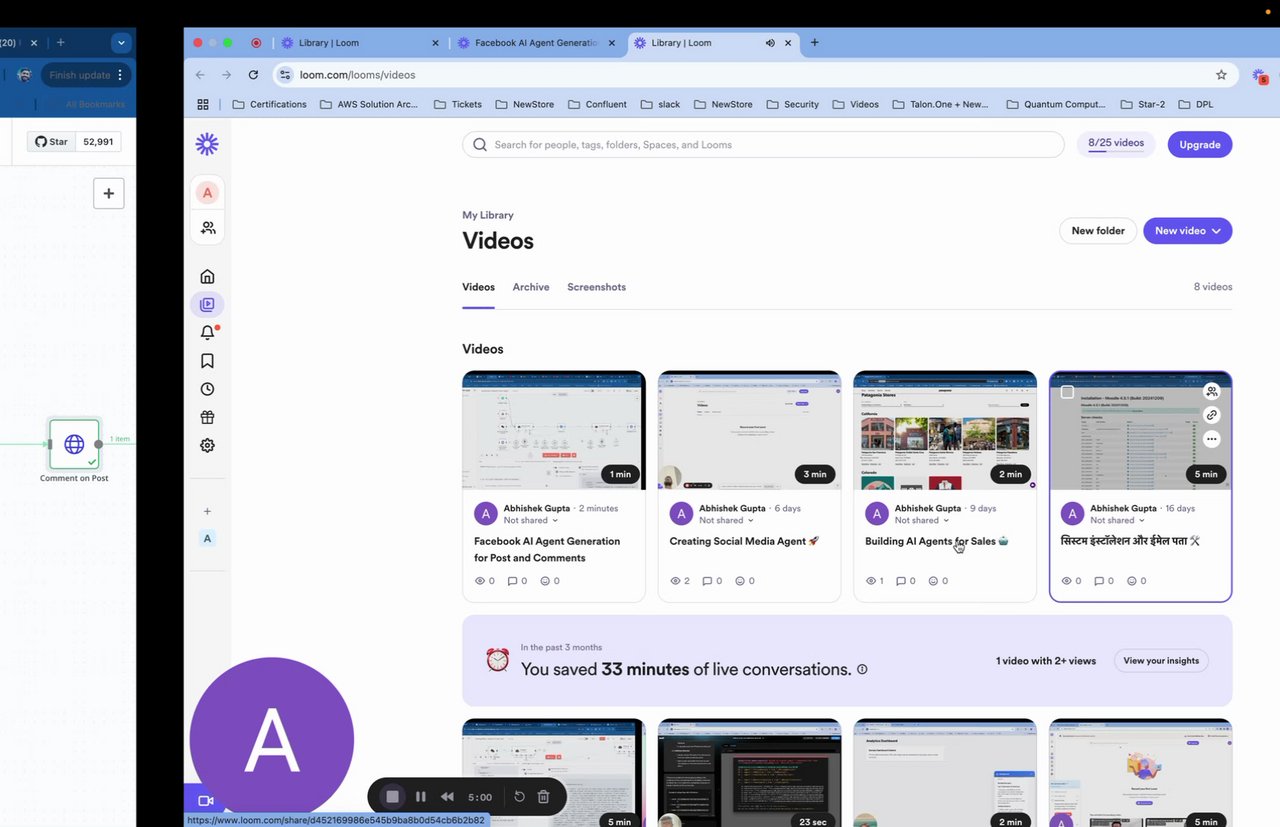Open Facebook AI Agent Generation video thumbnail

click(x=554, y=430)
